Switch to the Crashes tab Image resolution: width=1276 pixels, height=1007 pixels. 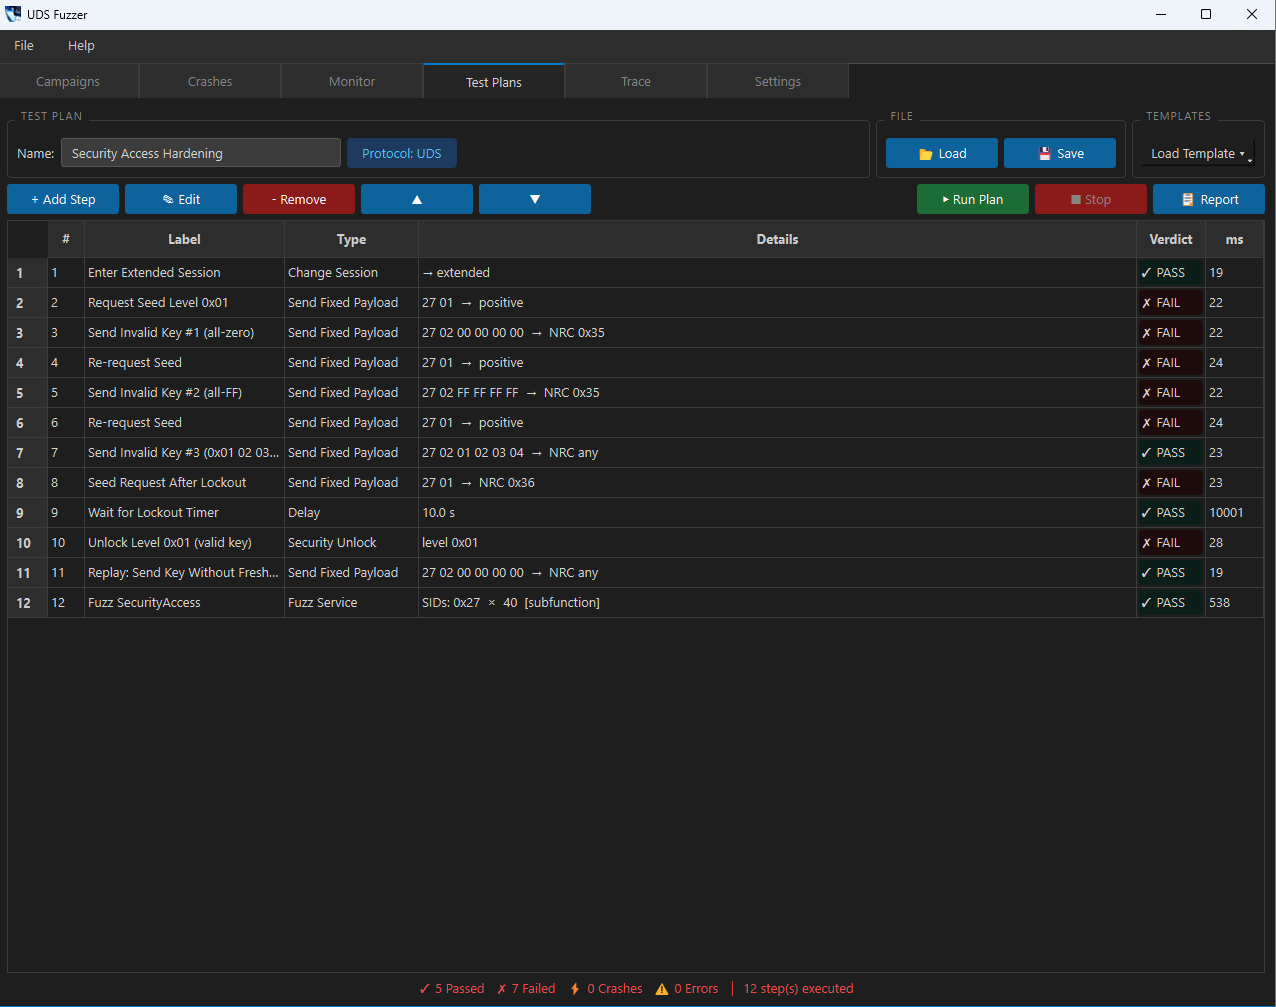pyautogui.click(x=210, y=82)
